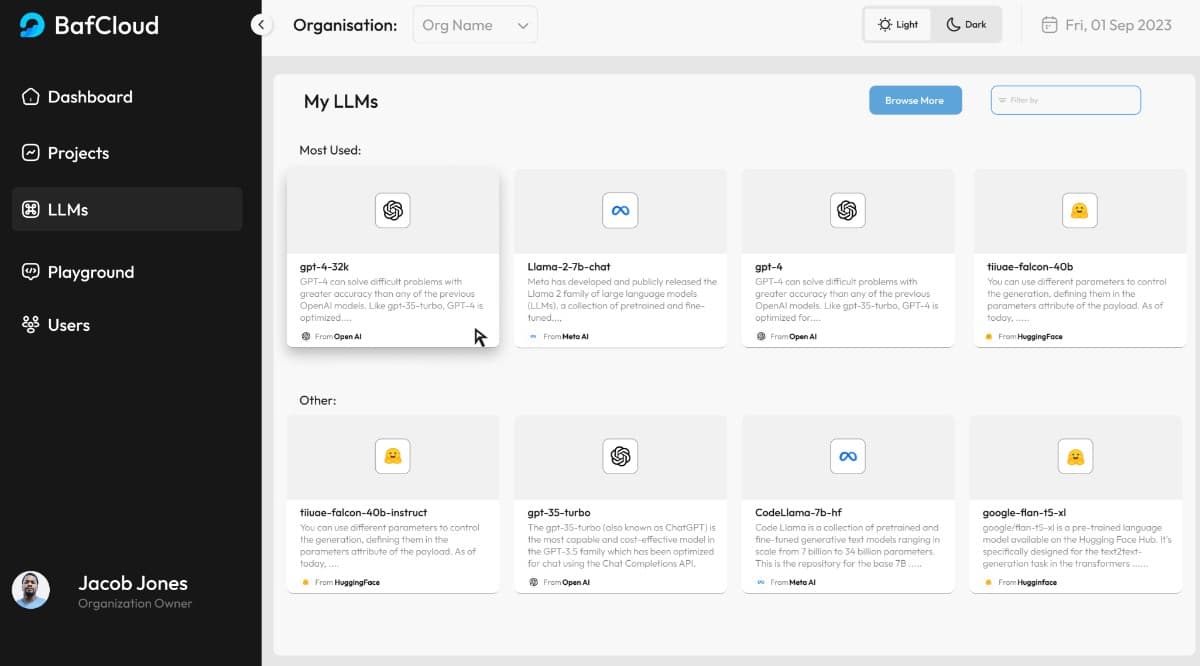Screen dimensions: 1200x666
Task: Click the HuggingFace emoji on google-flan-t5-xl card
Action: [x=1075, y=456]
